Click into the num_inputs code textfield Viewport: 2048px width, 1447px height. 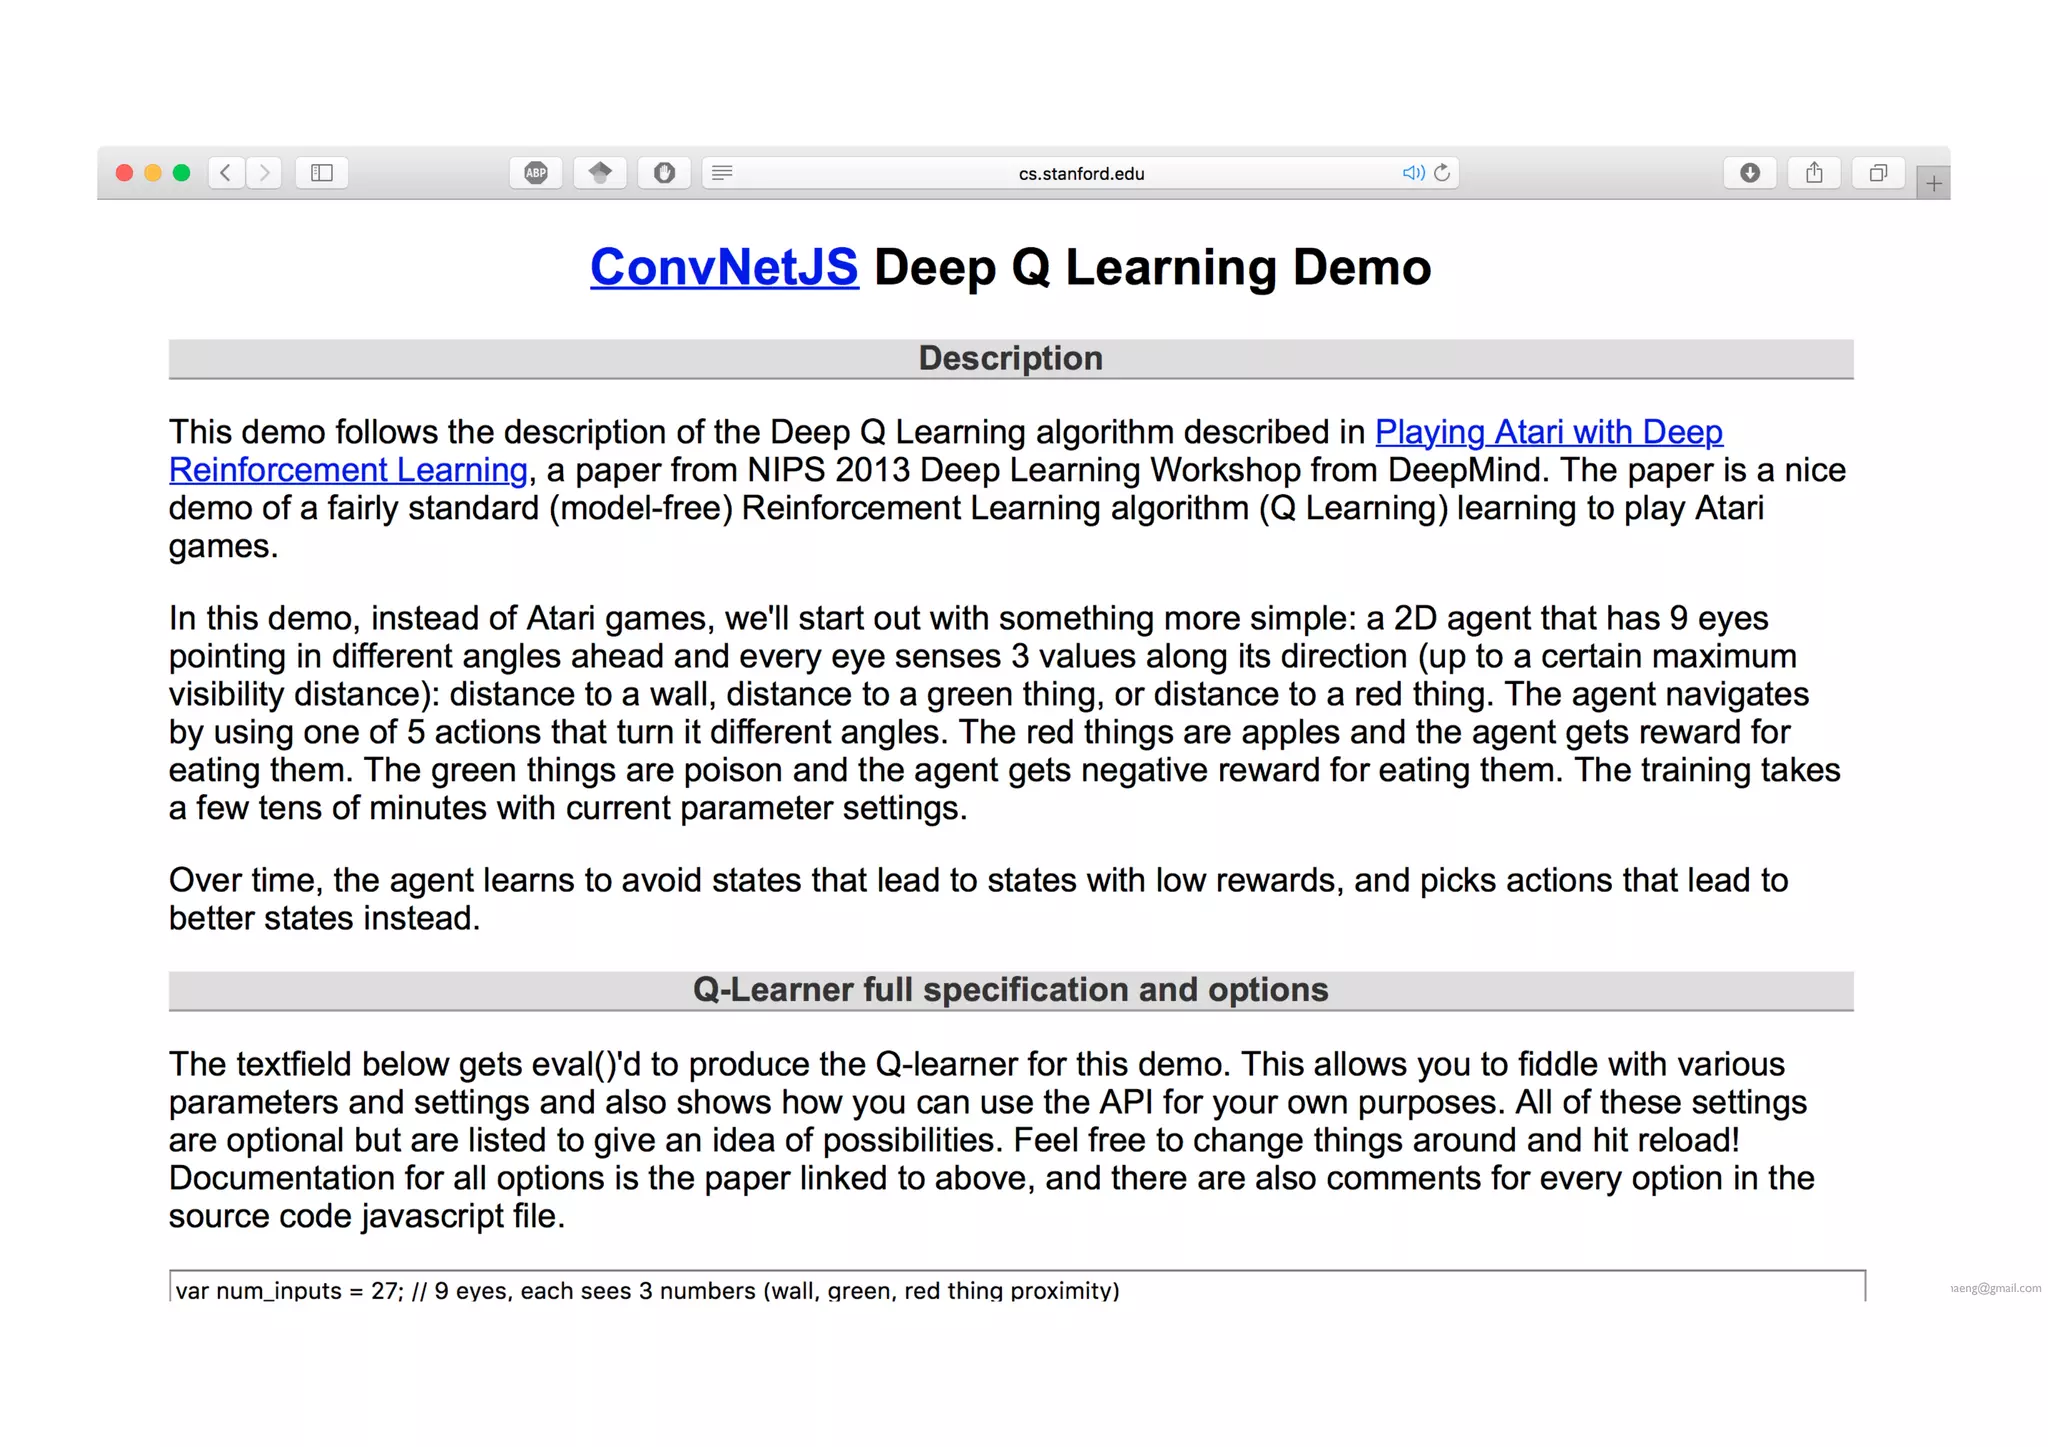1016,1289
